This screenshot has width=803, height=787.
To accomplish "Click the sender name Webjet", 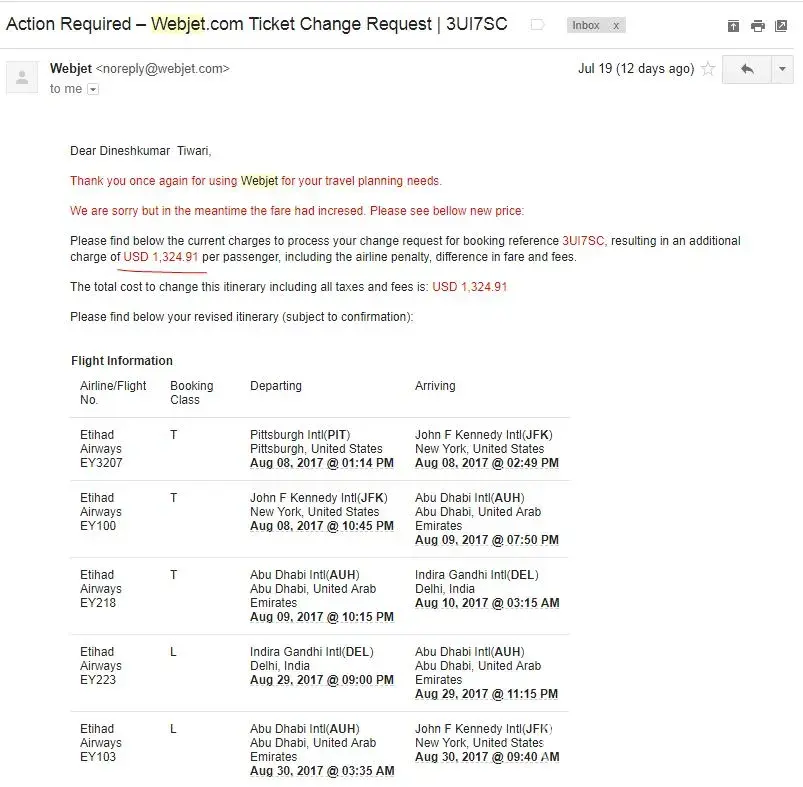I will click(71, 68).
